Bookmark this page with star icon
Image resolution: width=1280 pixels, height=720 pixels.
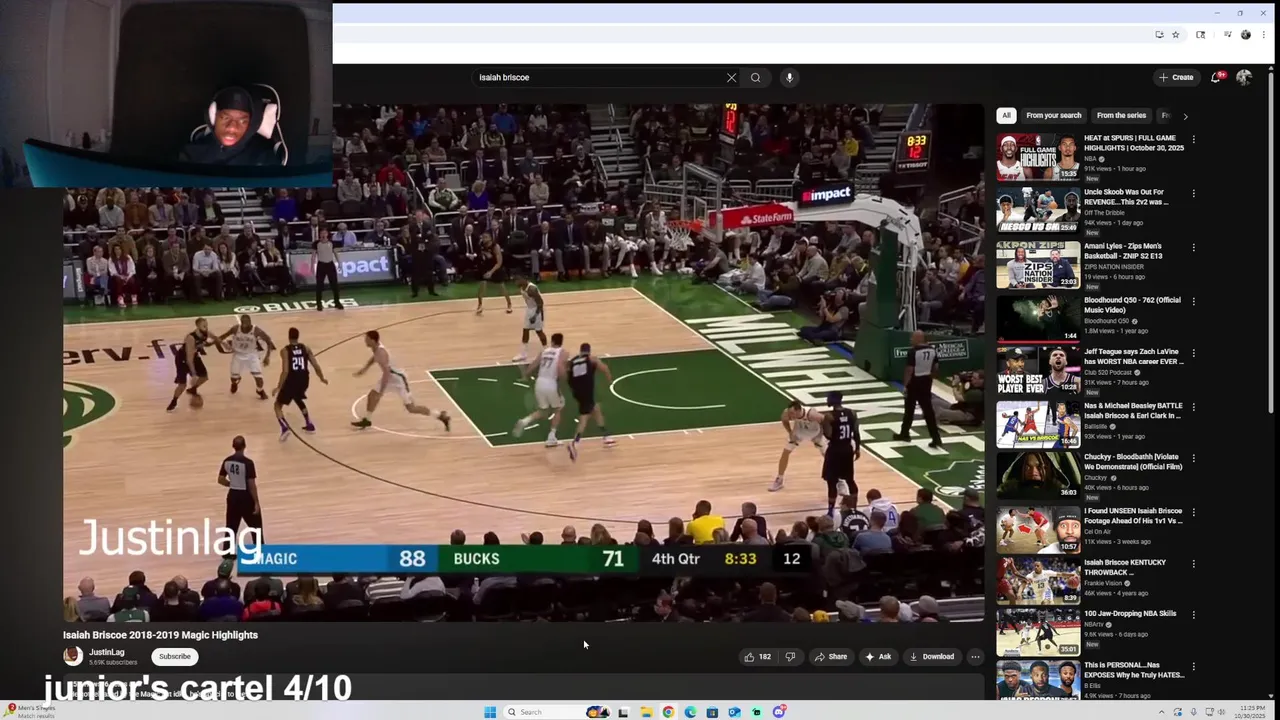click(x=1176, y=34)
